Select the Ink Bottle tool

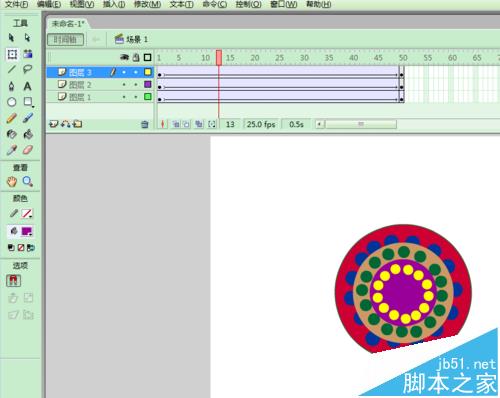12,134
